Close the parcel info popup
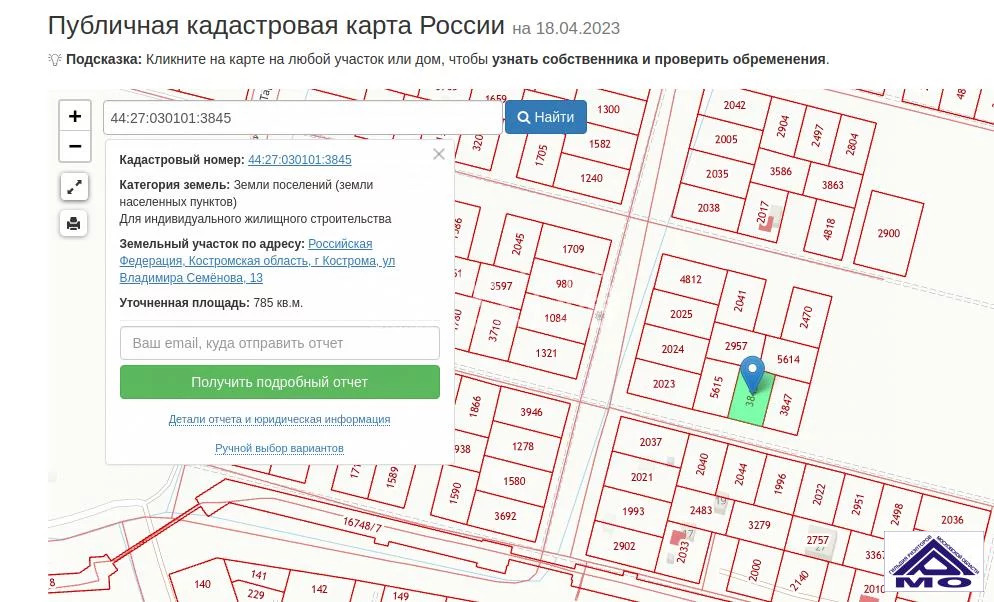994x602 pixels. [x=439, y=154]
